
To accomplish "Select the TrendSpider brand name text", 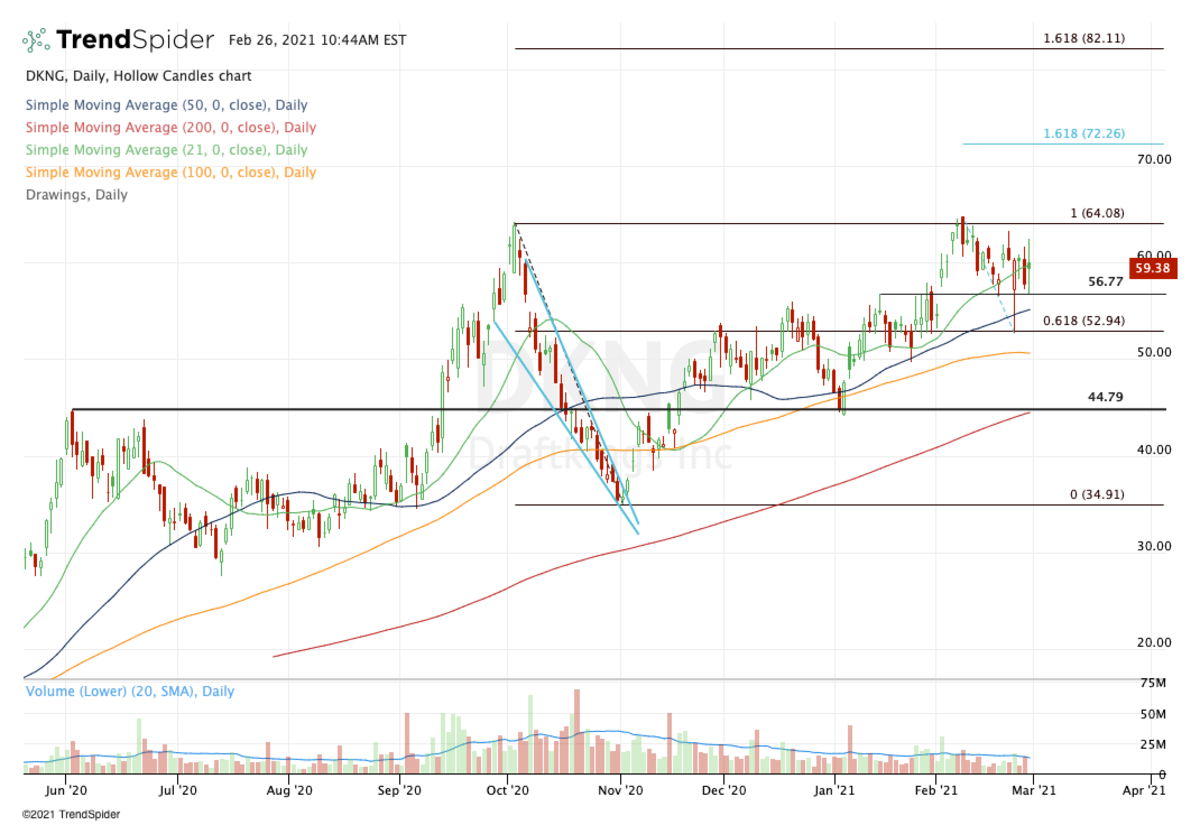I will pyautogui.click(x=134, y=40).
